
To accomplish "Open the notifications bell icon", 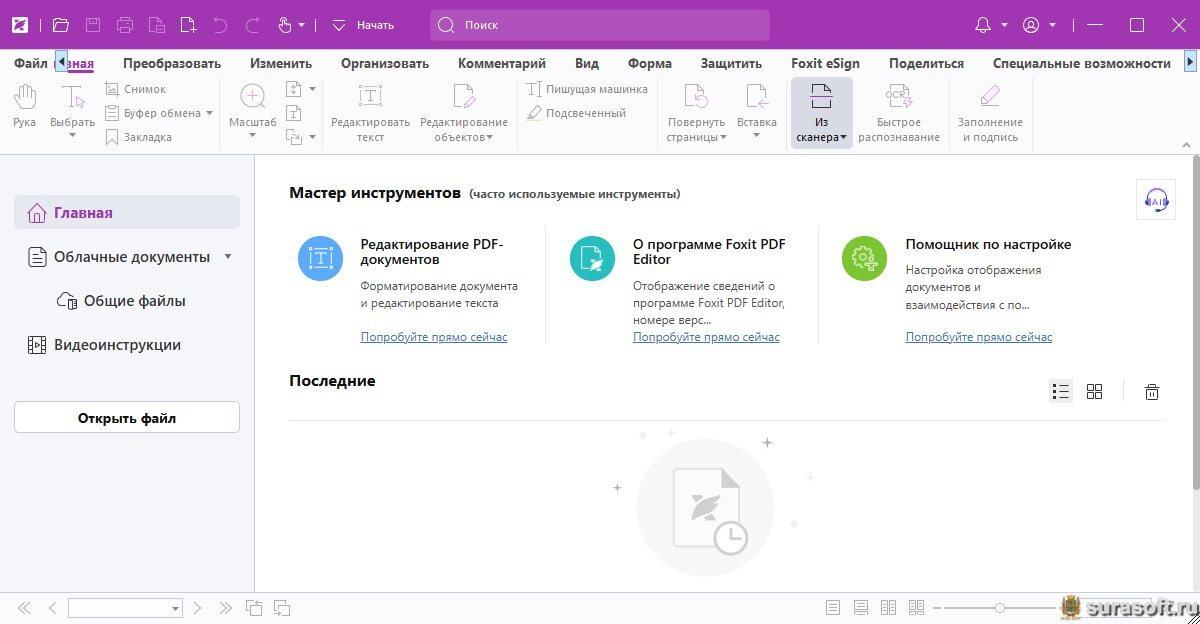I will point(983,25).
